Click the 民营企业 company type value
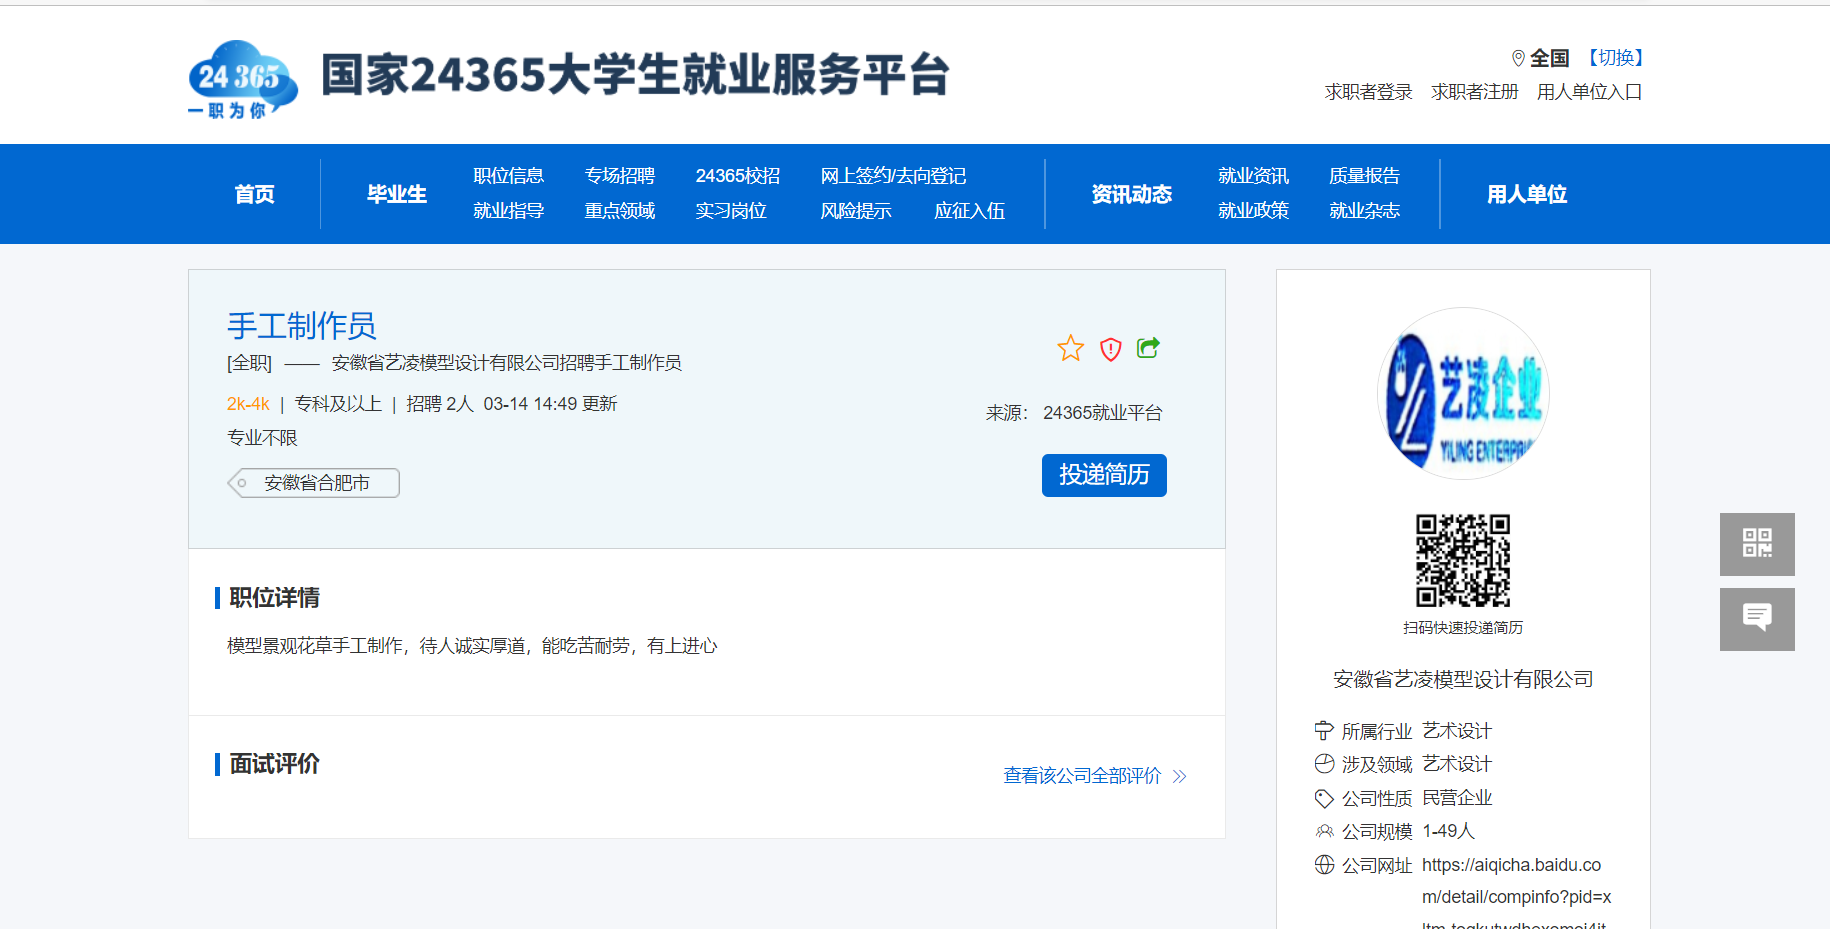Viewport: 1830px width, 929px height. tap(1457, 798)
